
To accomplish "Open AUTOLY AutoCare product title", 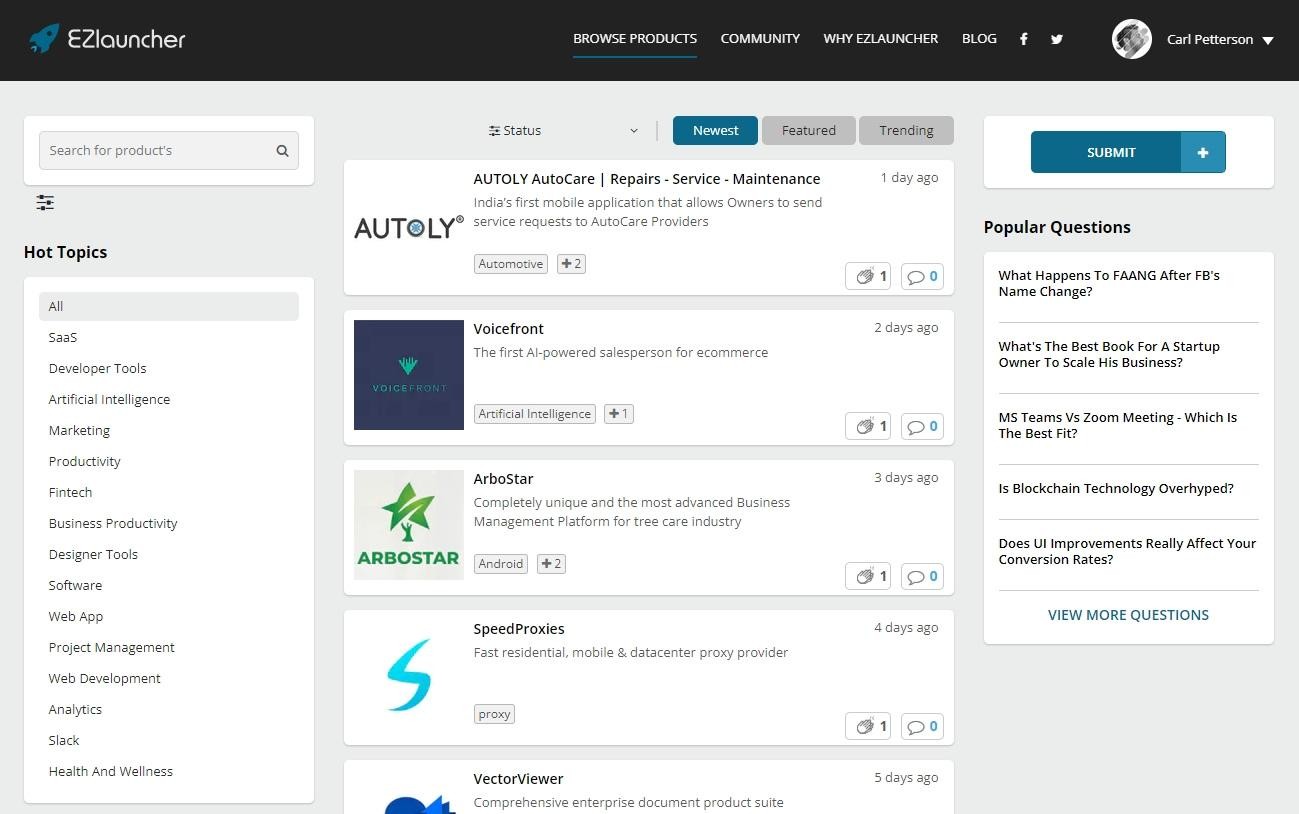I will pos(647,179).
